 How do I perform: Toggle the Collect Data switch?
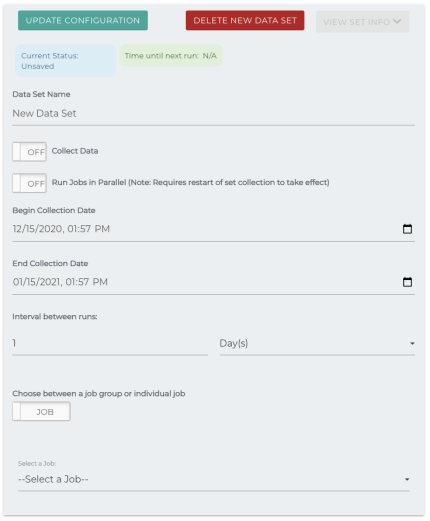[x=29, y=152]
